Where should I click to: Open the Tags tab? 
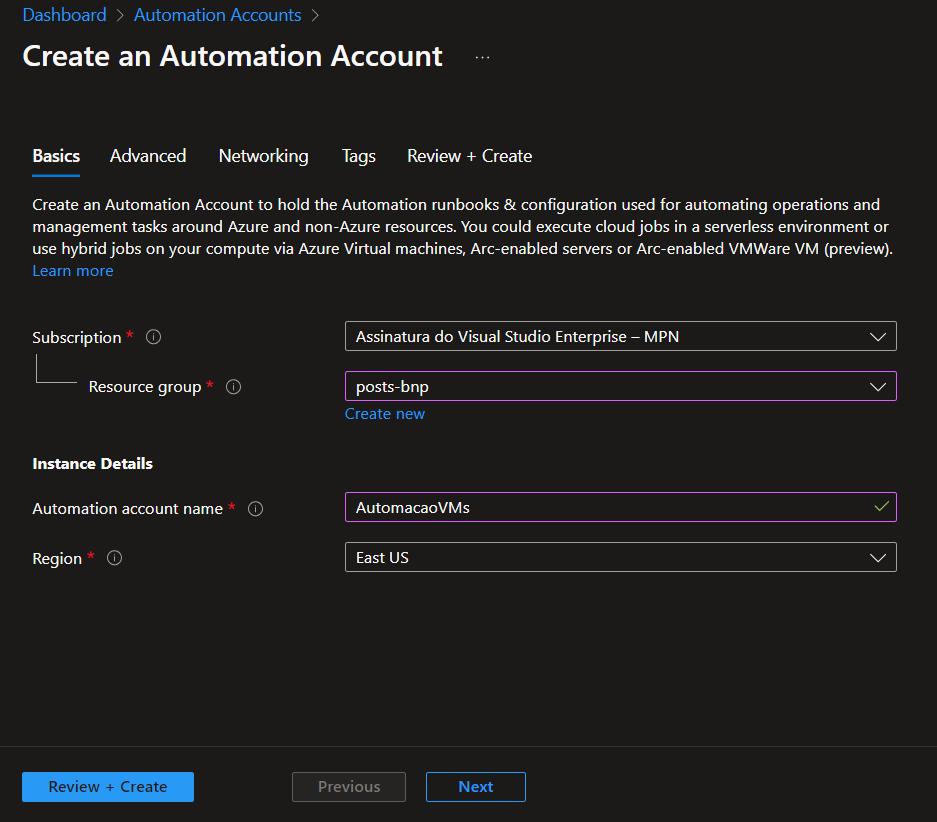point(358,156)
